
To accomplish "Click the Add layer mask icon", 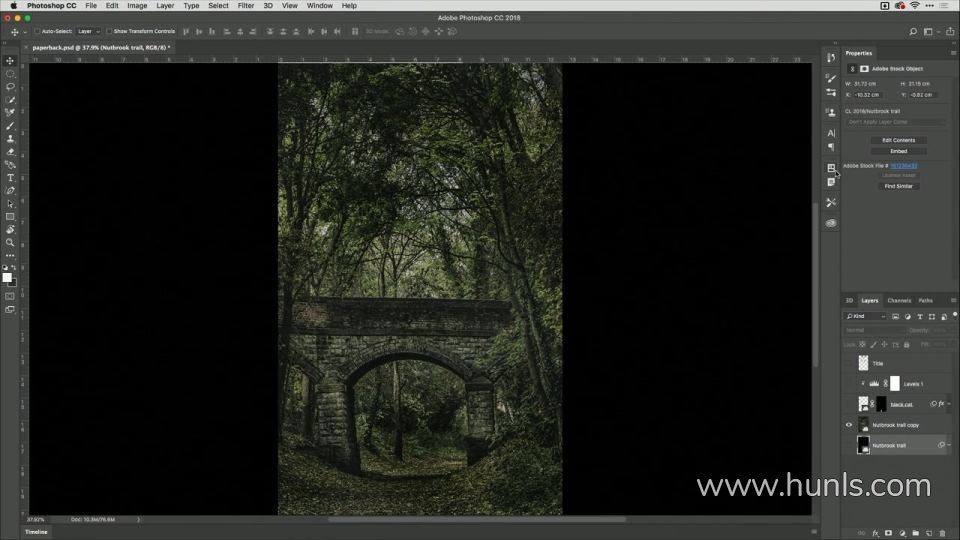I will tap(888, 533).
